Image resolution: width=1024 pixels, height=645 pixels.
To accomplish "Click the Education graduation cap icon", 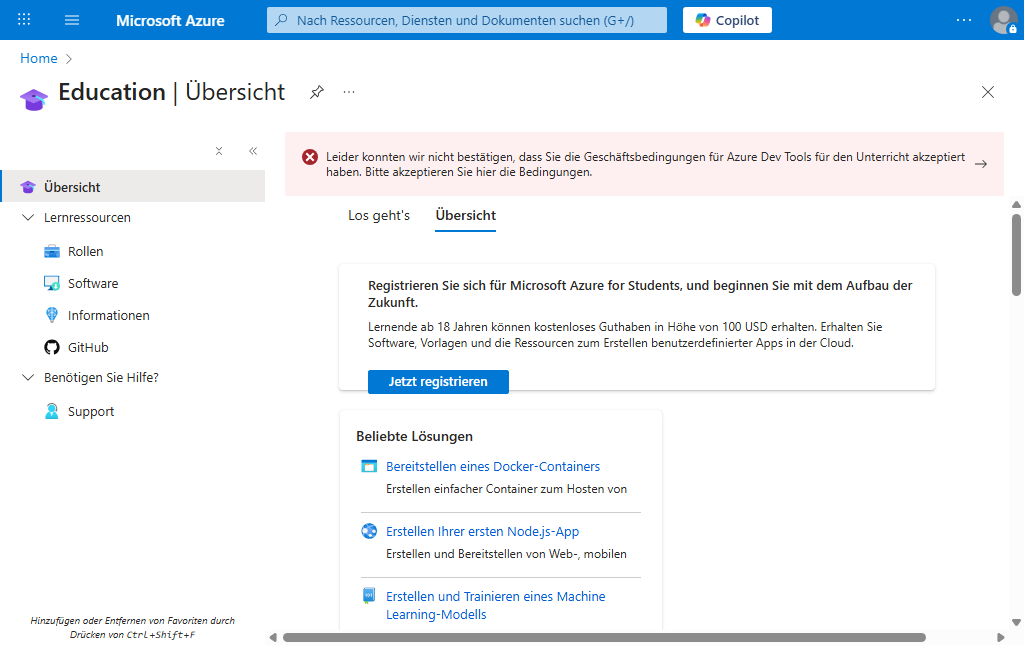I will pos(34,99).
